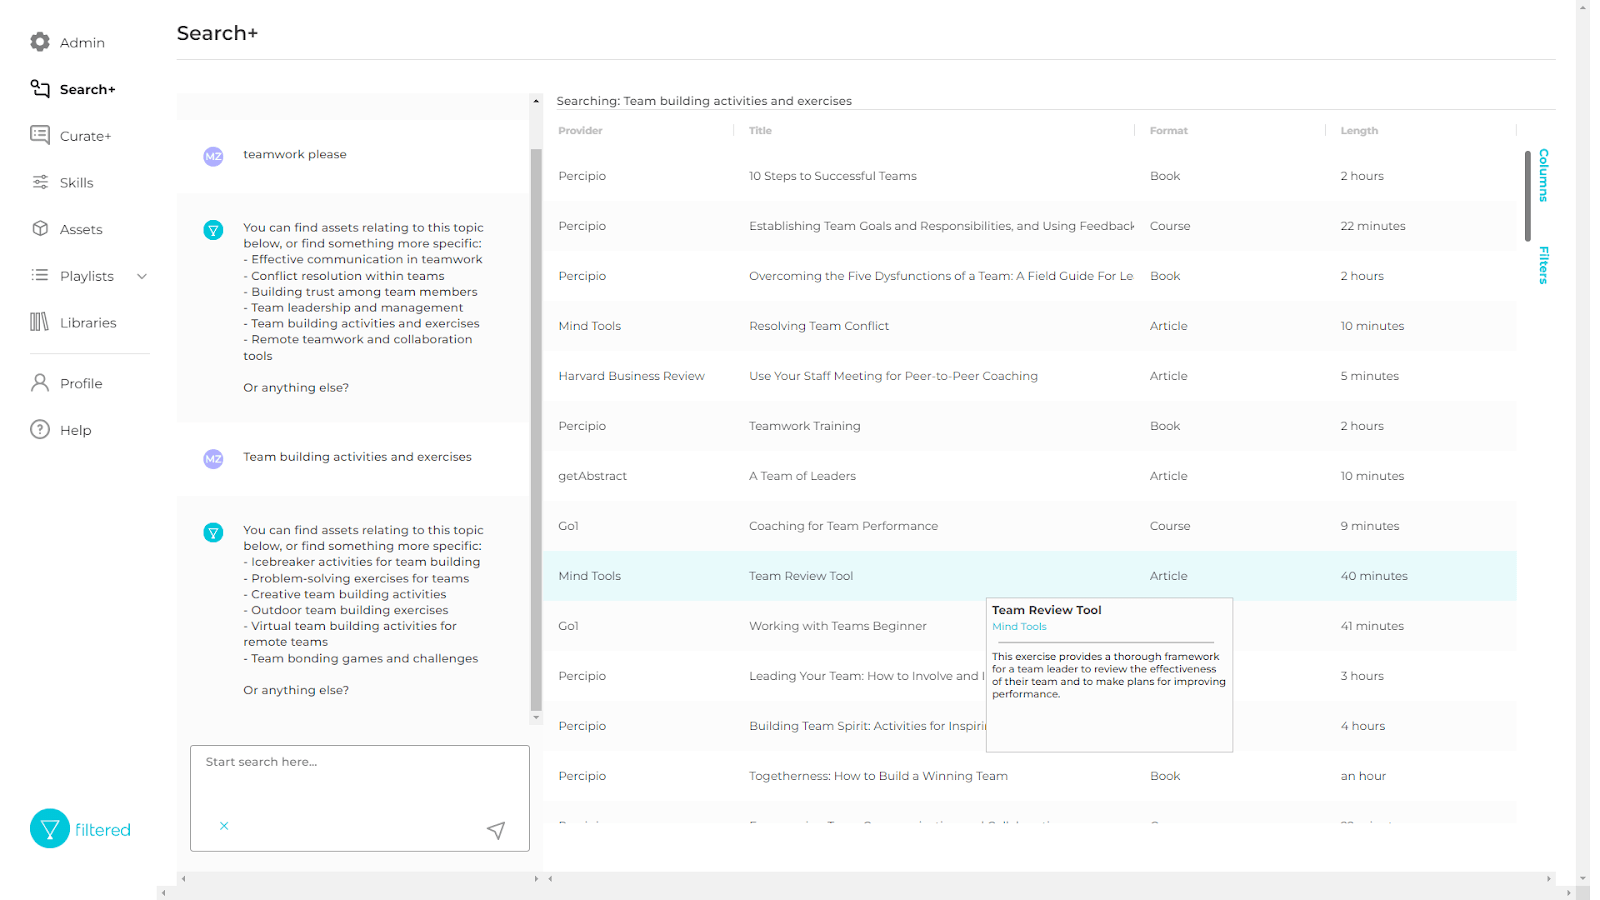Viewport: 1600px width, 900px height.
Task: Expand the Playlists section chevron
Action: (x=141, y=276)
